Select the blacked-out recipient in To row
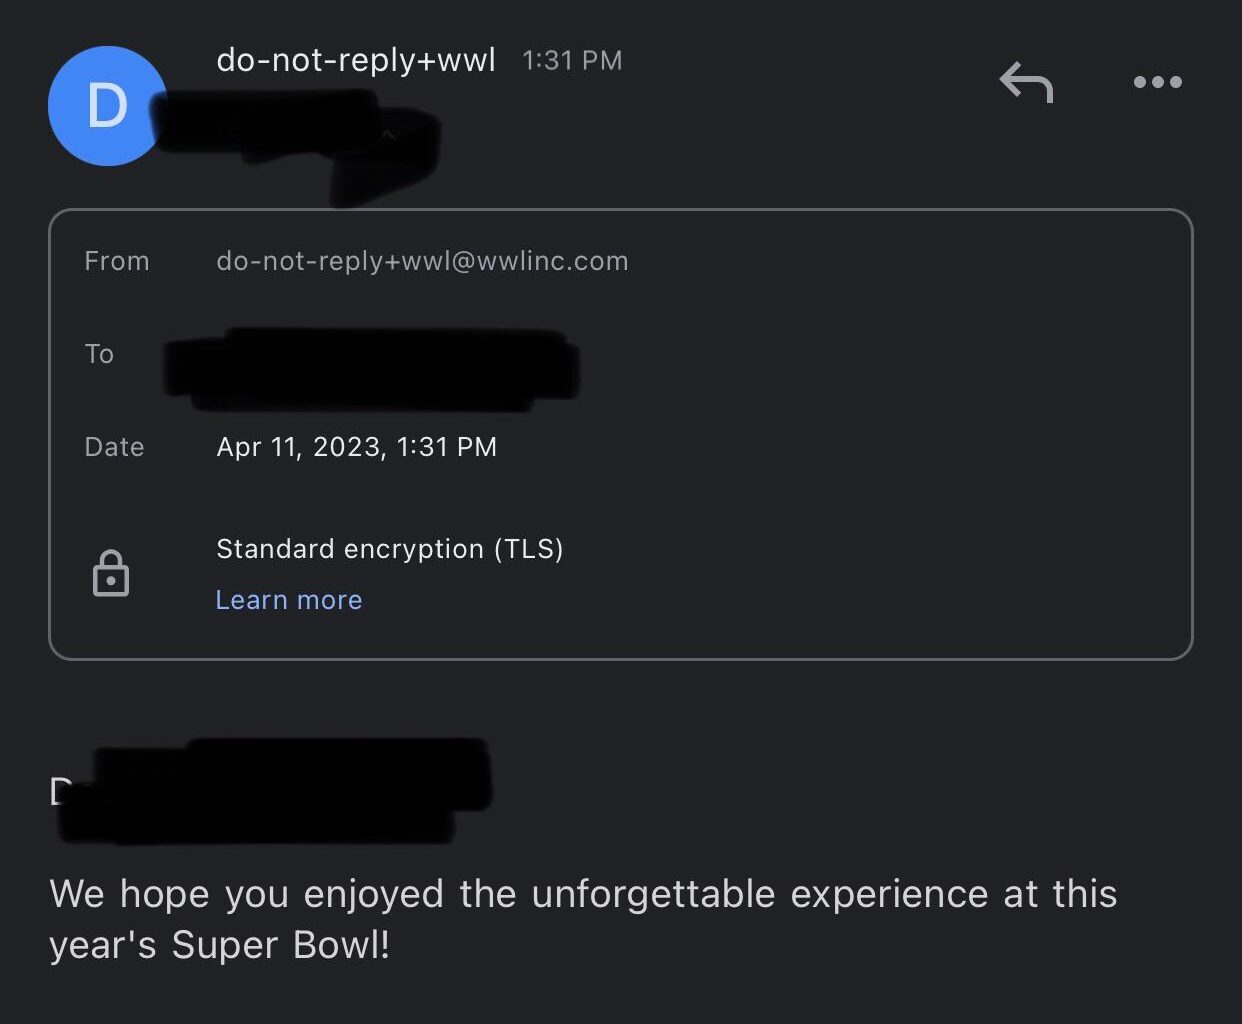1242x1024 pixels. (x=370, y=368)
